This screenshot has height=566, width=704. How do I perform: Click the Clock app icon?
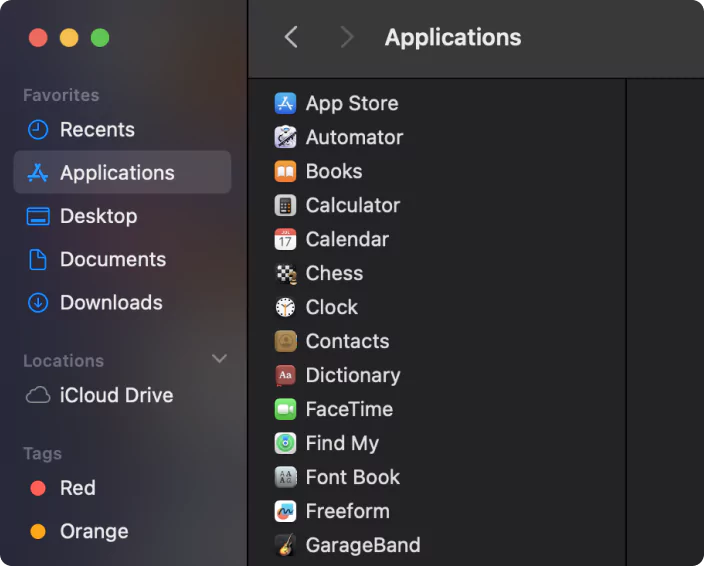click(x=285, y=307)
